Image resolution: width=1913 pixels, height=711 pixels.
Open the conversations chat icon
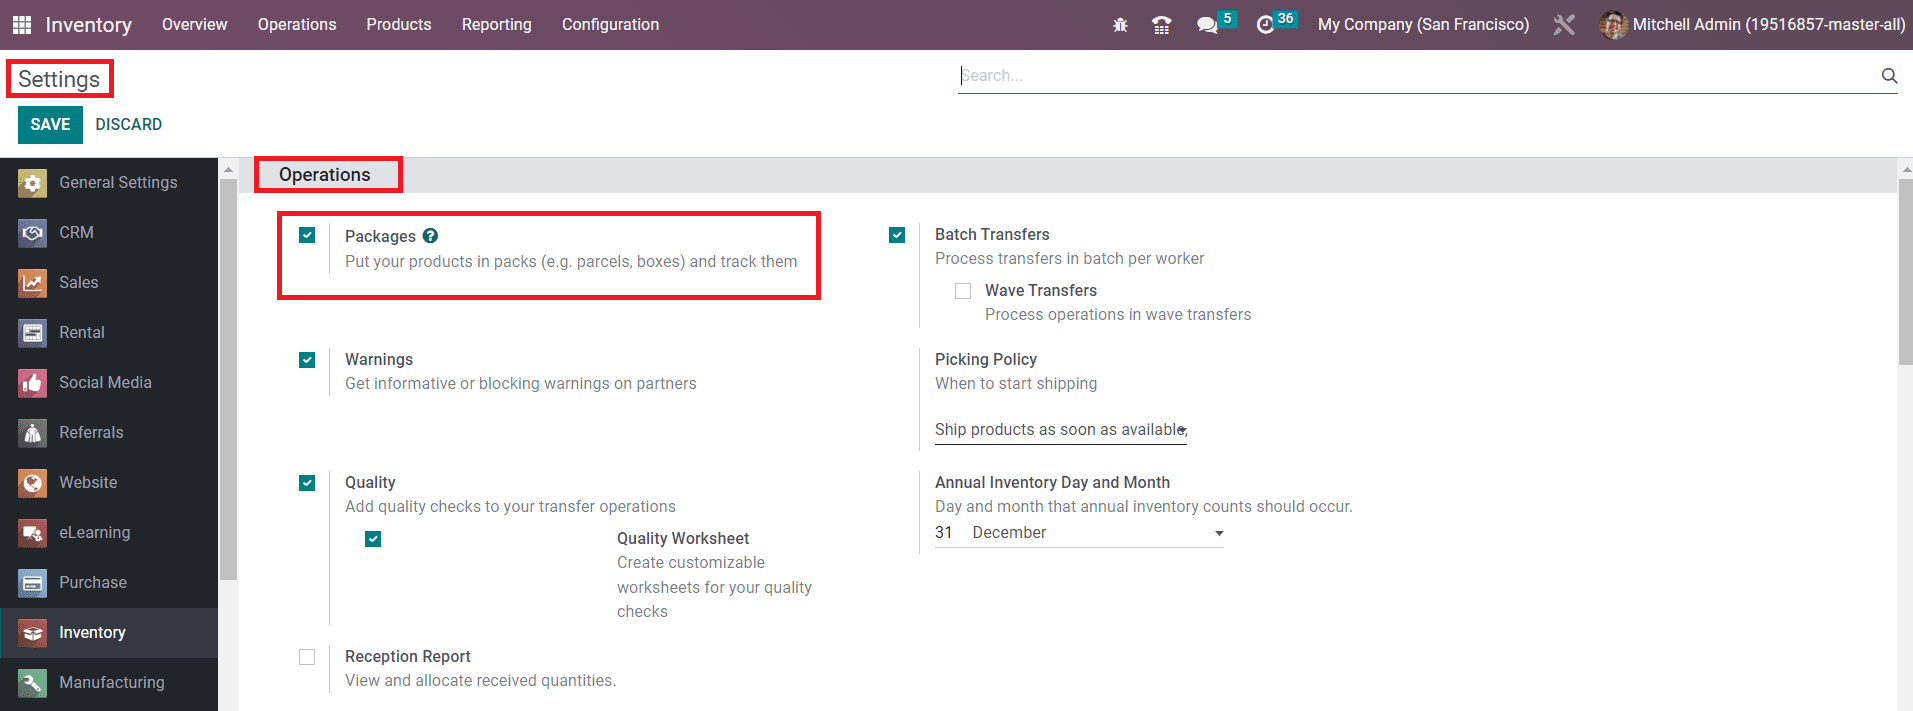point(1207,25)
